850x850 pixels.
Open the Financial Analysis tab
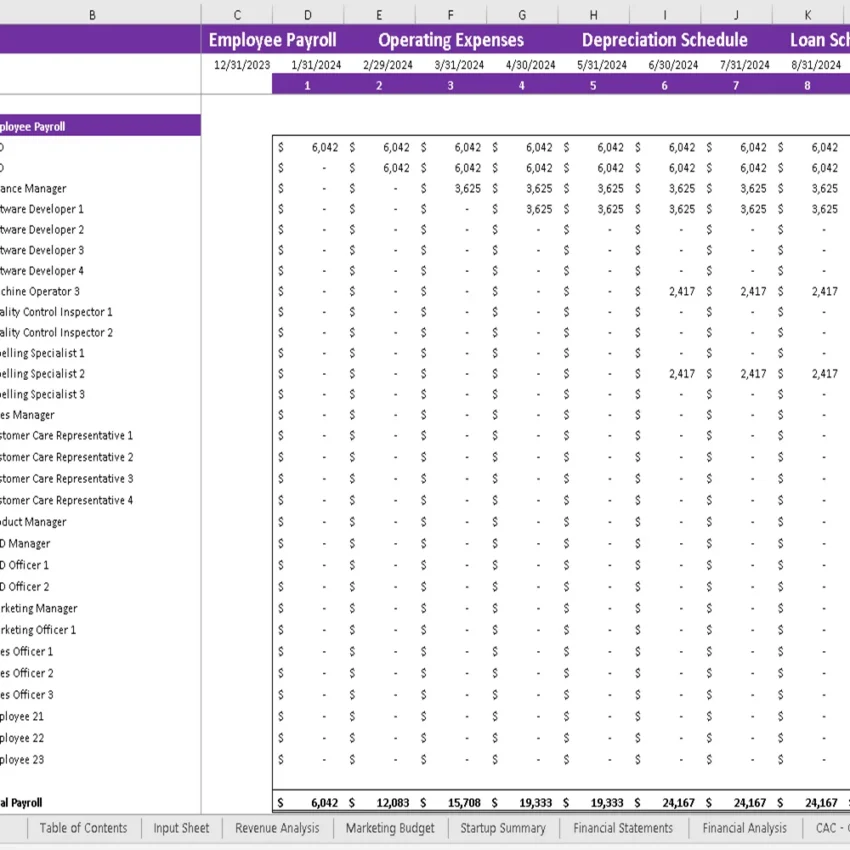744,828
